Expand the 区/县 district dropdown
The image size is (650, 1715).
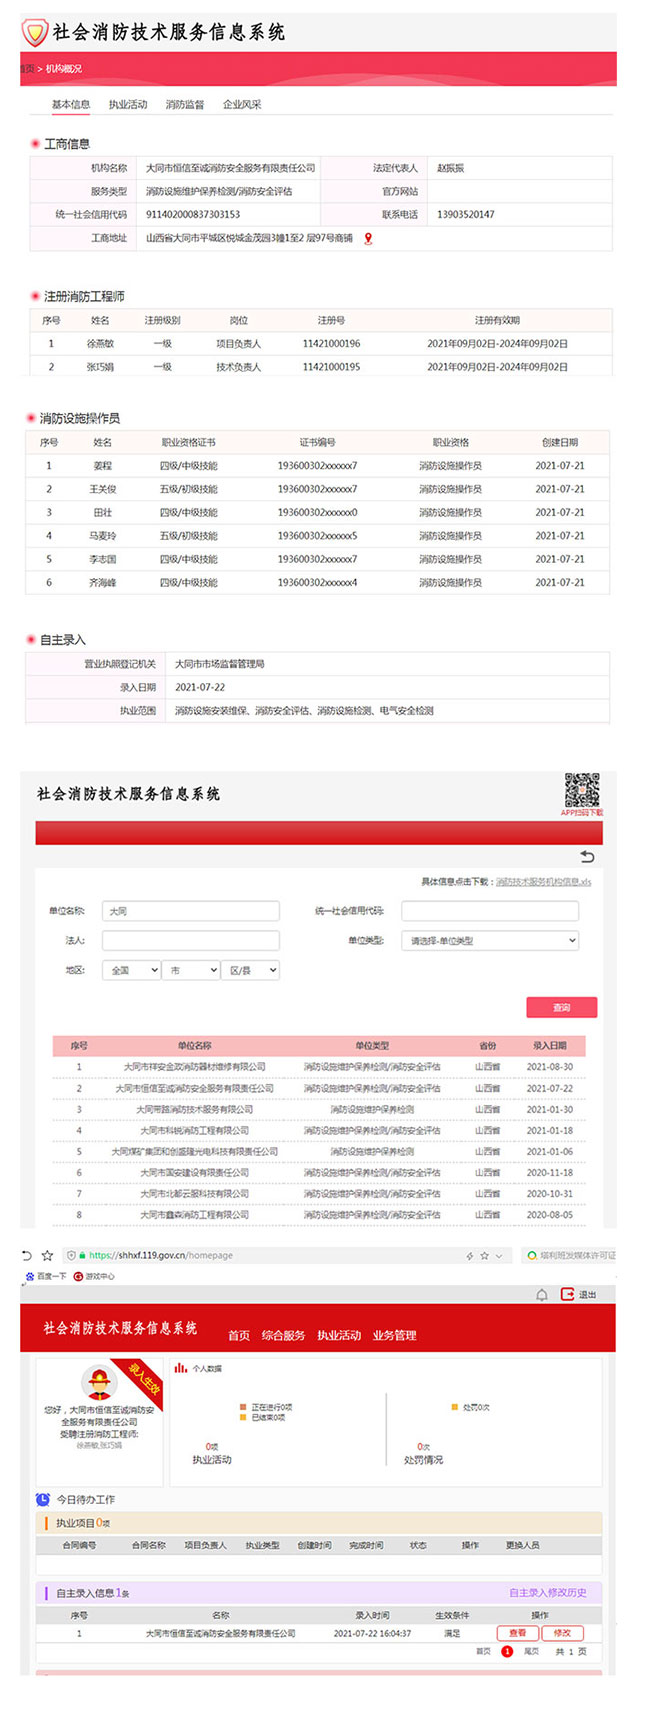click(251, 970)
